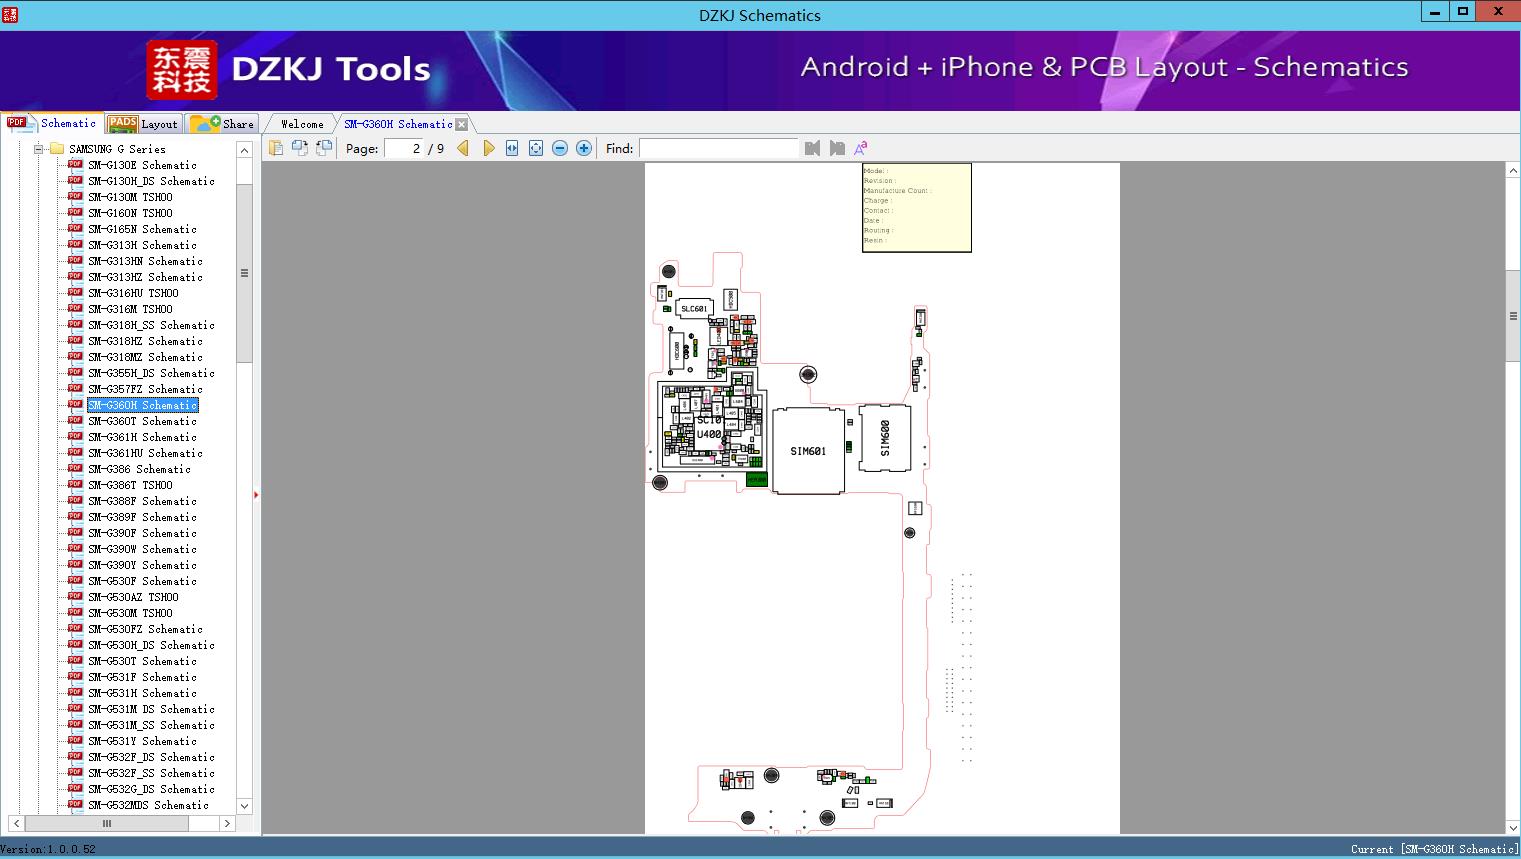Viewport: 1521px width, 859px height.
Task: Open SM-G318H_SS Schematic in tree
Action: (151, 325)
